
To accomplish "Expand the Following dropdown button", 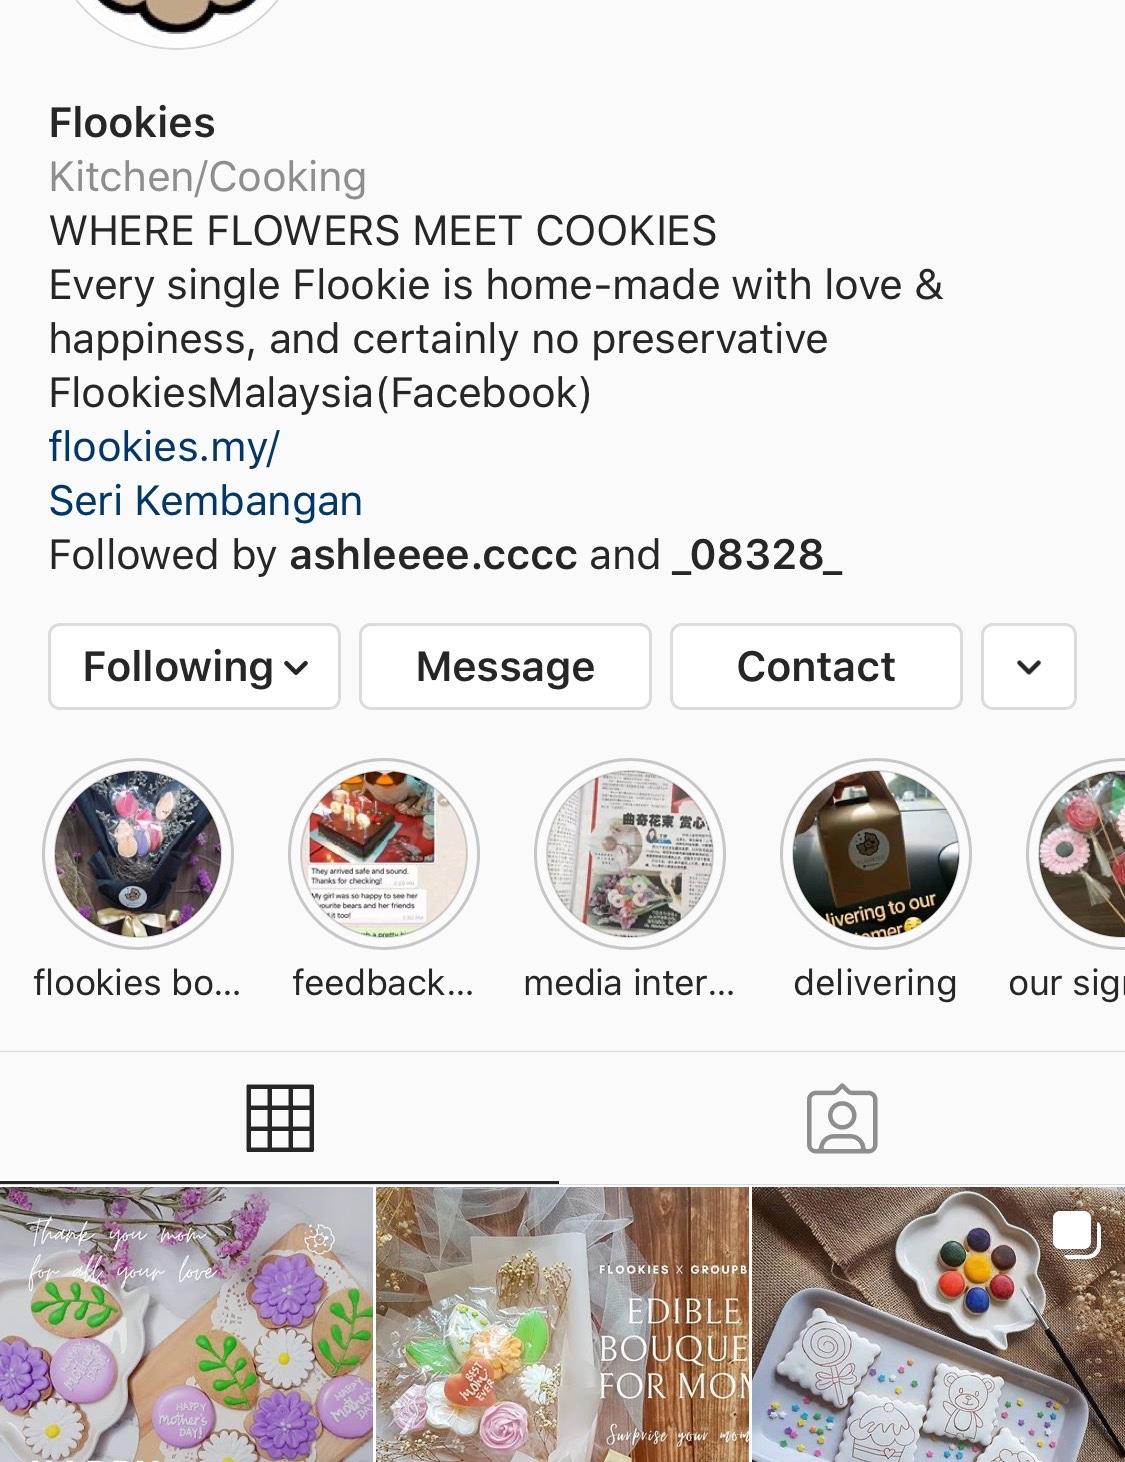I will point(194,667).
